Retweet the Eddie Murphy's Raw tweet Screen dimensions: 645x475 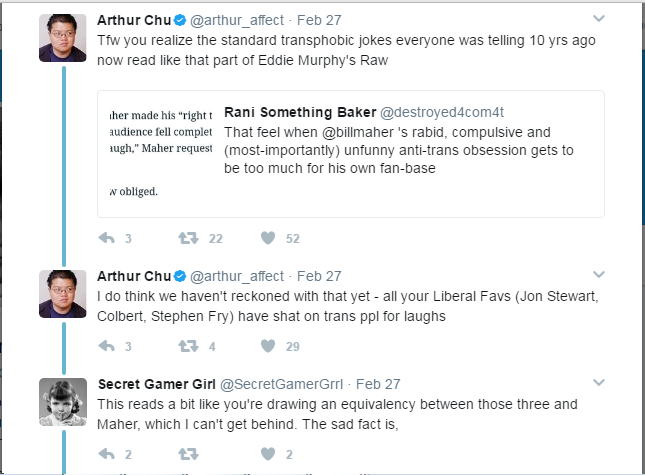[188, 238]
